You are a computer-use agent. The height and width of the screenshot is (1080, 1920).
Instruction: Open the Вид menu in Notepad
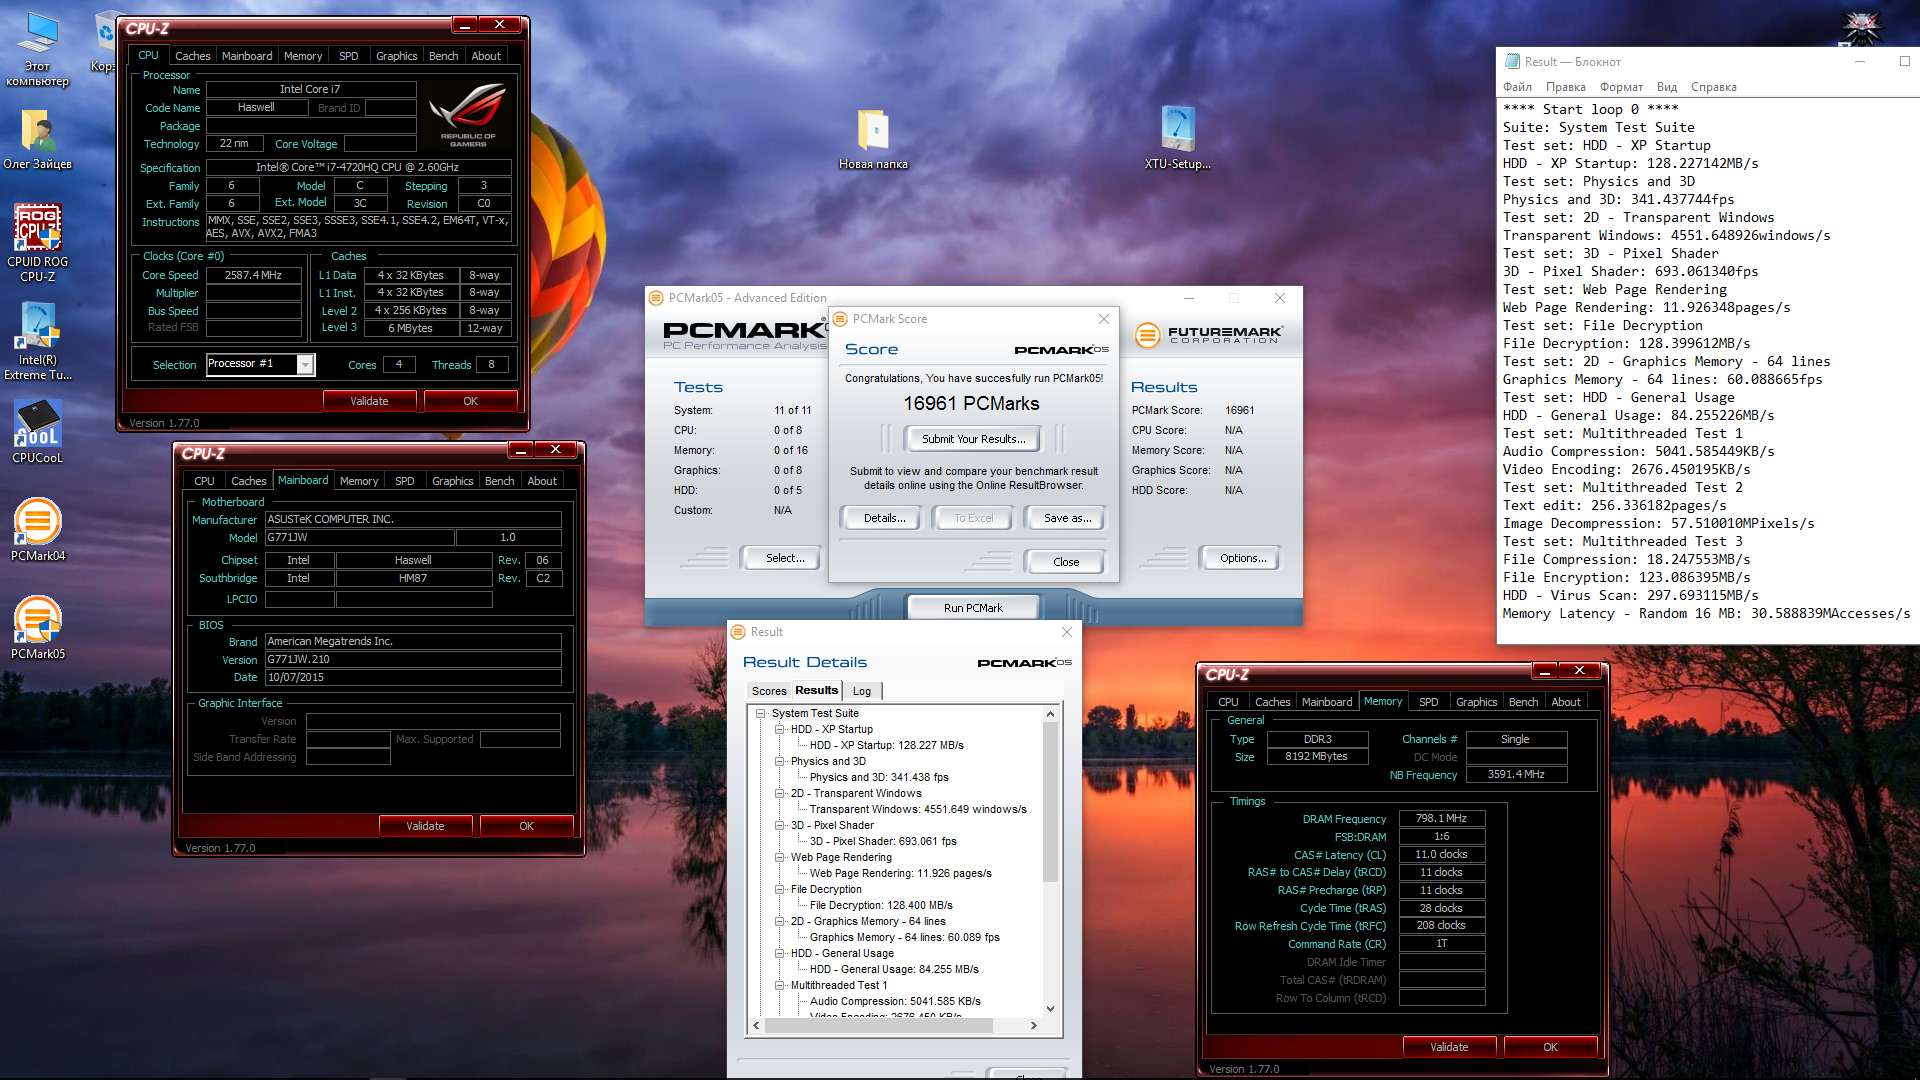[x=1666, y=87]
